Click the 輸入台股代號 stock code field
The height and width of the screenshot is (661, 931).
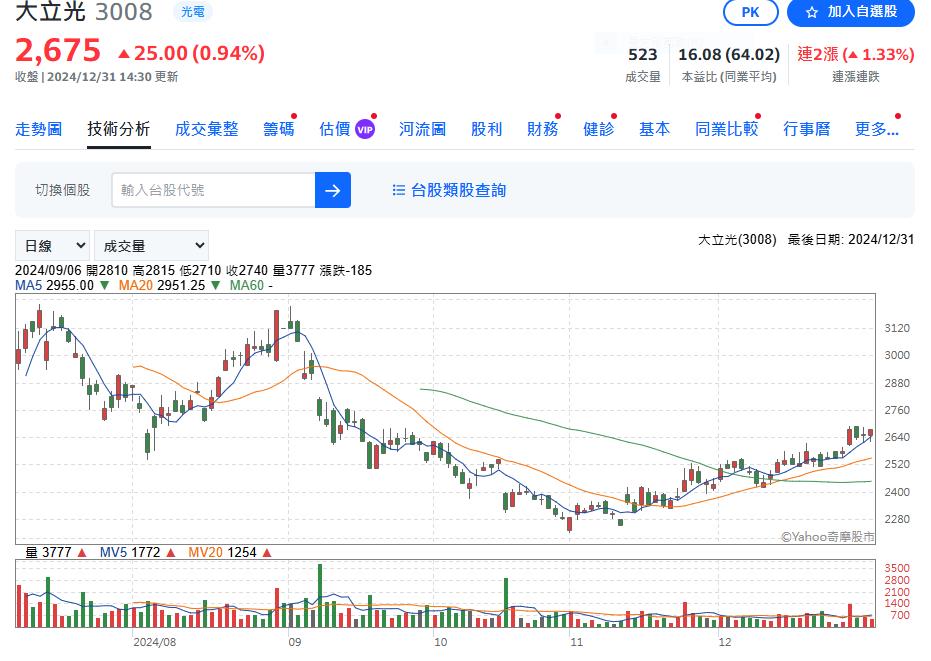[x=213, y=190]
